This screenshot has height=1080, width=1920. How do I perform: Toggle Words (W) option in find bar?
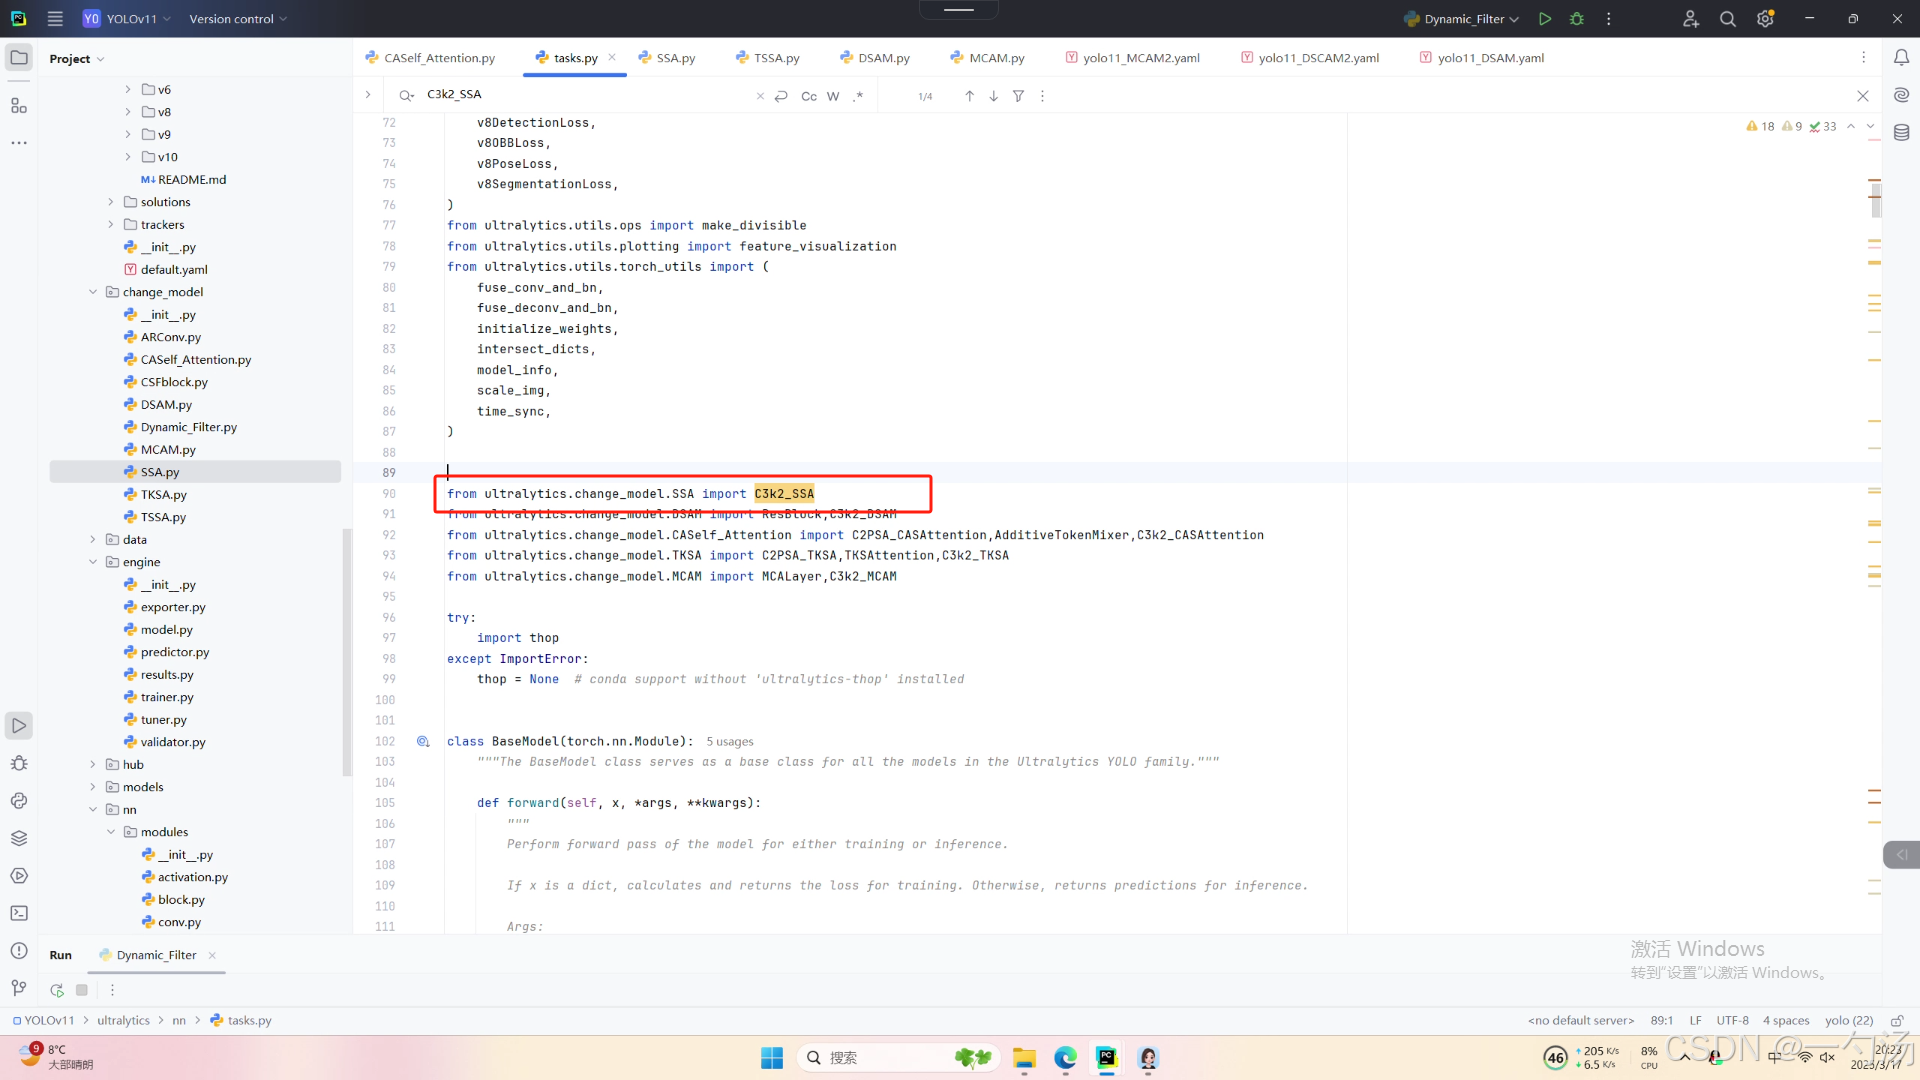[833, 96]
